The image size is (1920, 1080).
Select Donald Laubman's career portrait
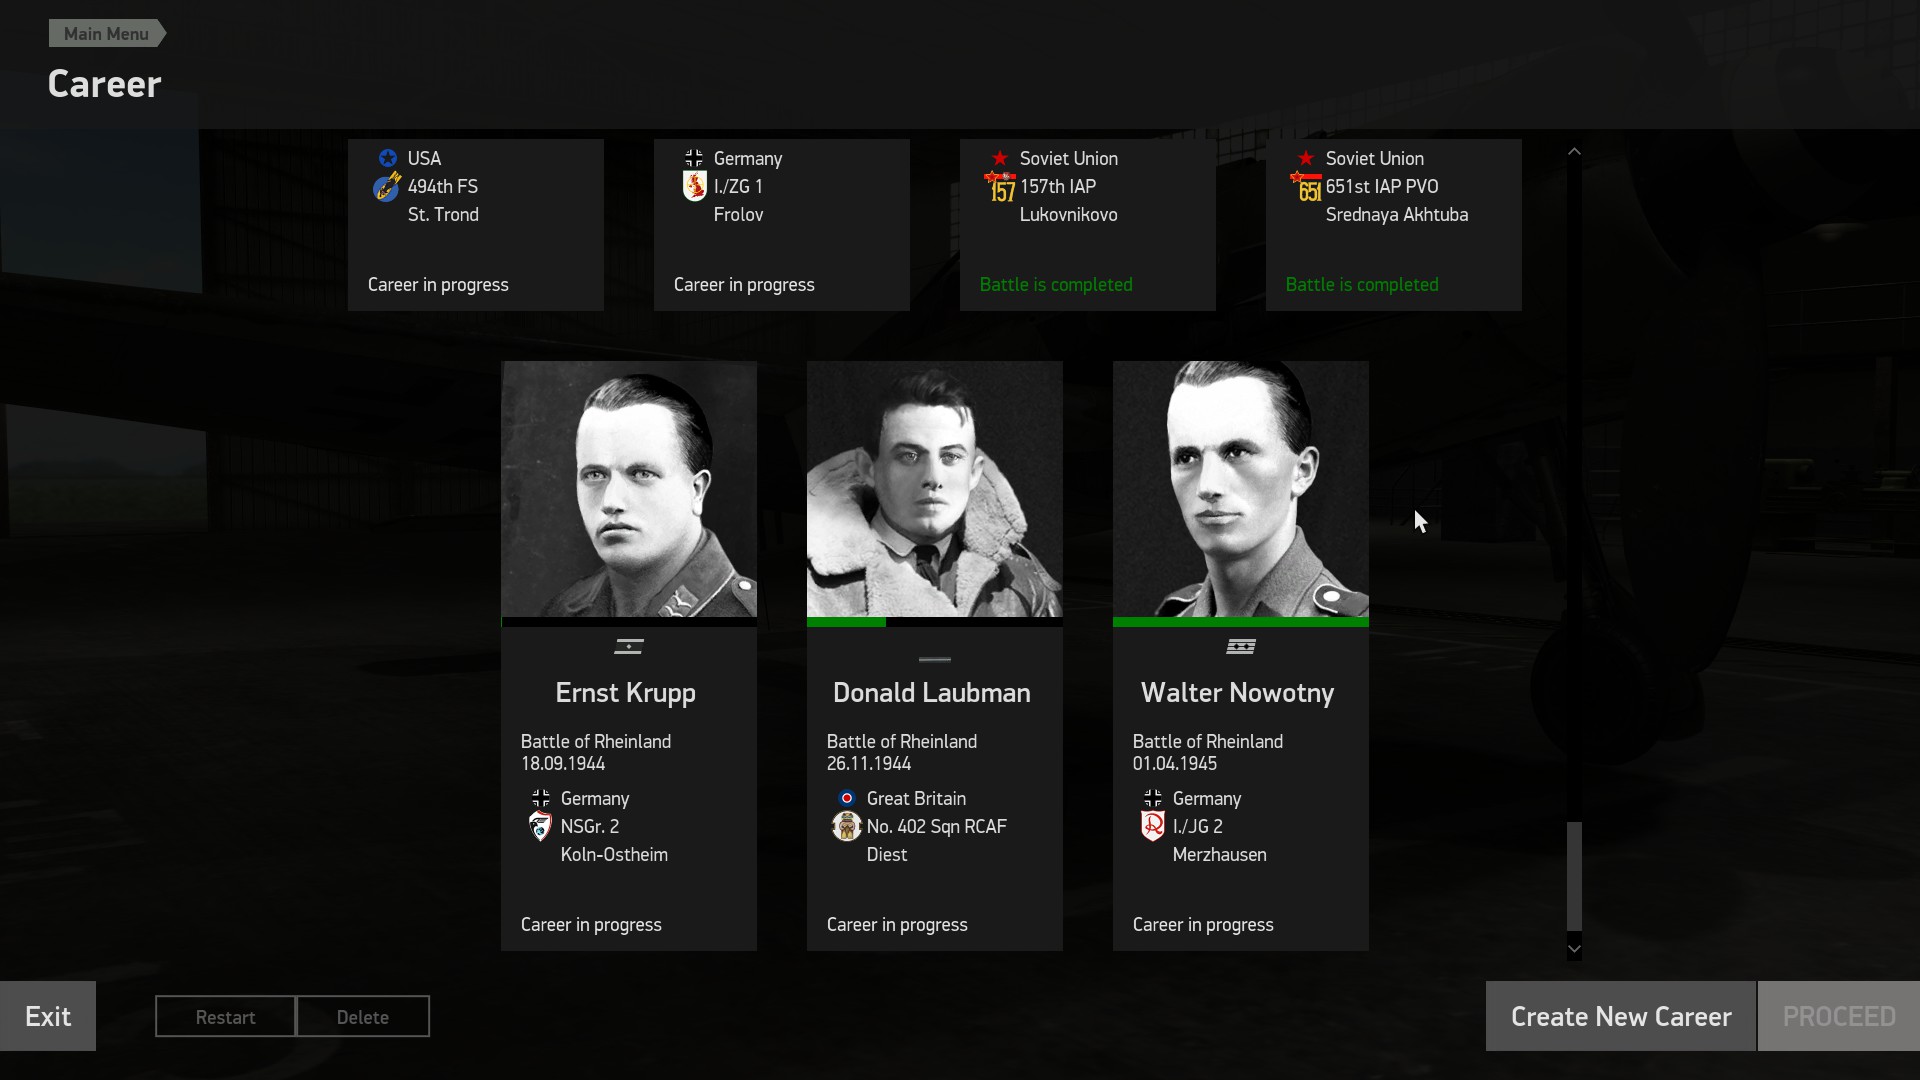tap(934, 489)
